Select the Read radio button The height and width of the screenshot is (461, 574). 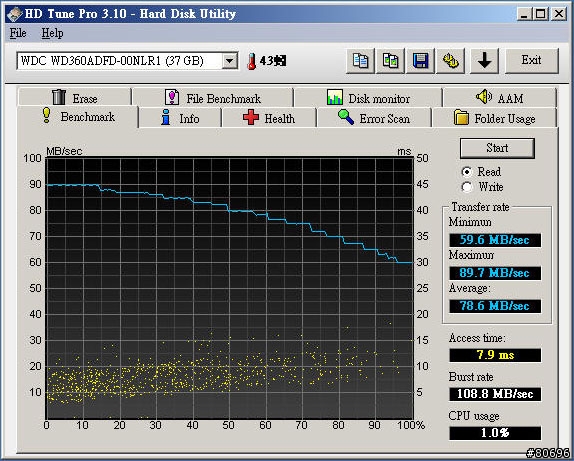coord(467,172)
